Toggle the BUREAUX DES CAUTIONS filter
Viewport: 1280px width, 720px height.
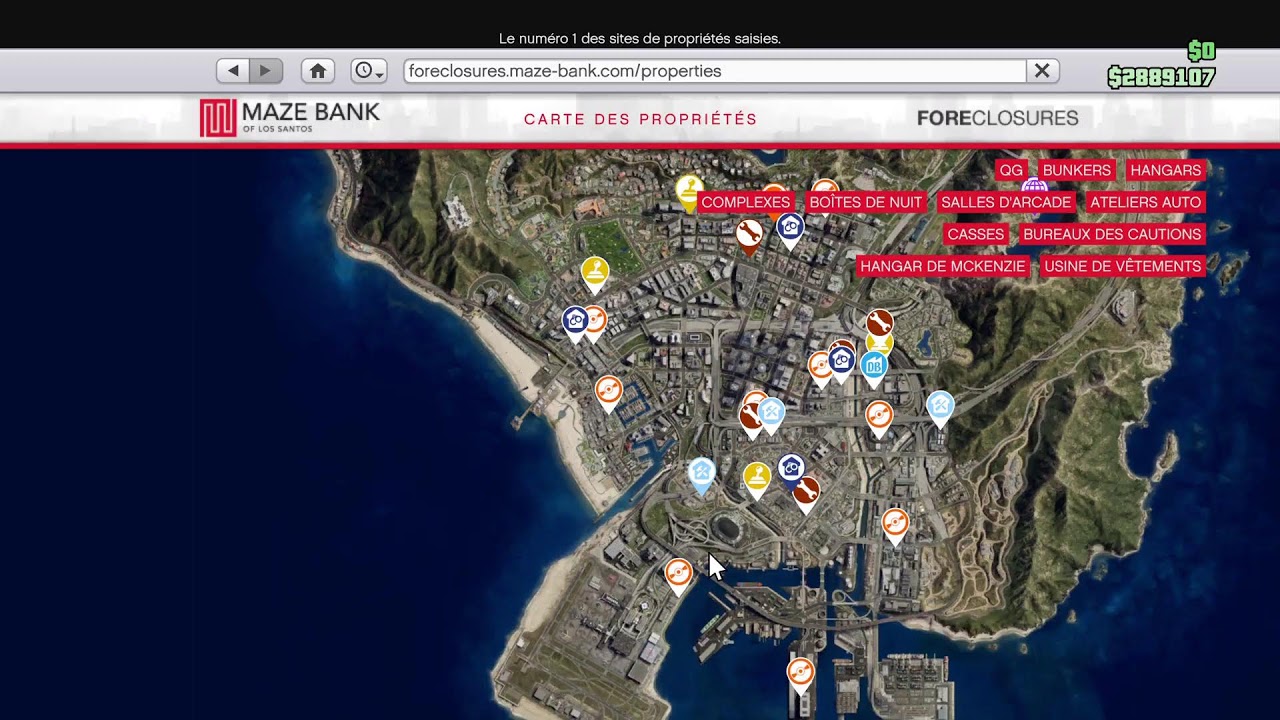1112,234
